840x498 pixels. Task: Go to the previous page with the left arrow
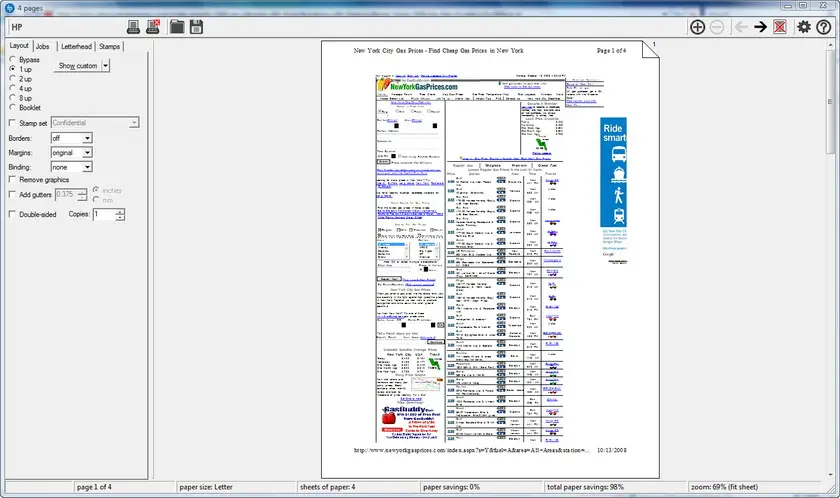click(x=741, y=27)
